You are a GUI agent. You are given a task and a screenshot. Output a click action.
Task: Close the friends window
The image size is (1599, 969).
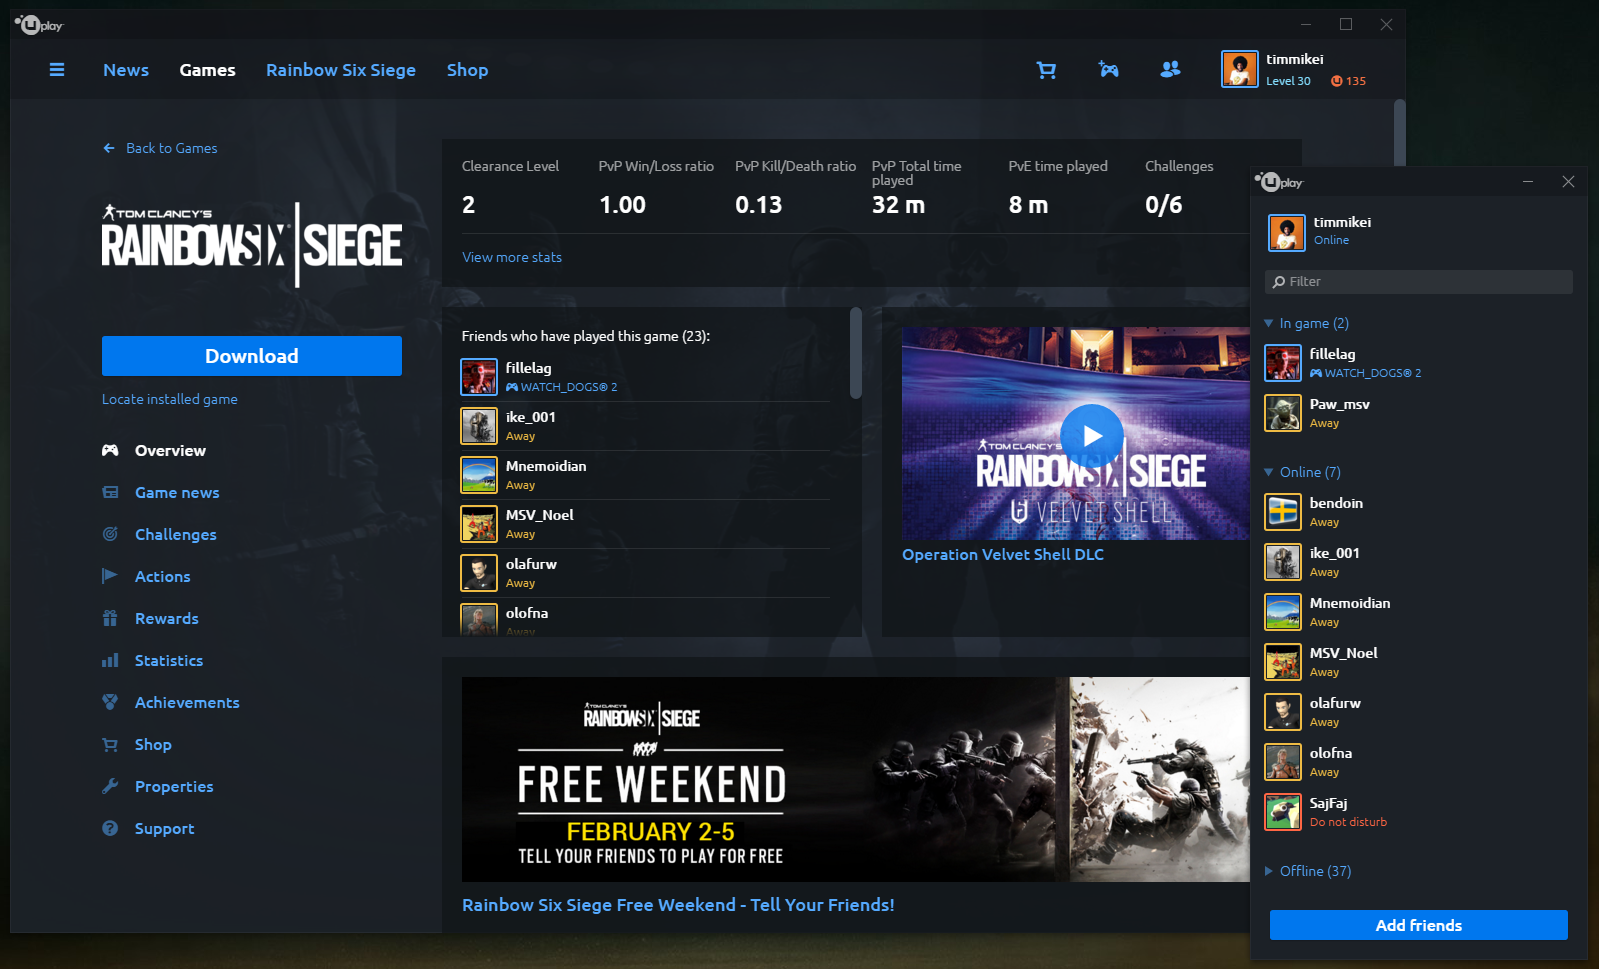tap(1568, 181)
